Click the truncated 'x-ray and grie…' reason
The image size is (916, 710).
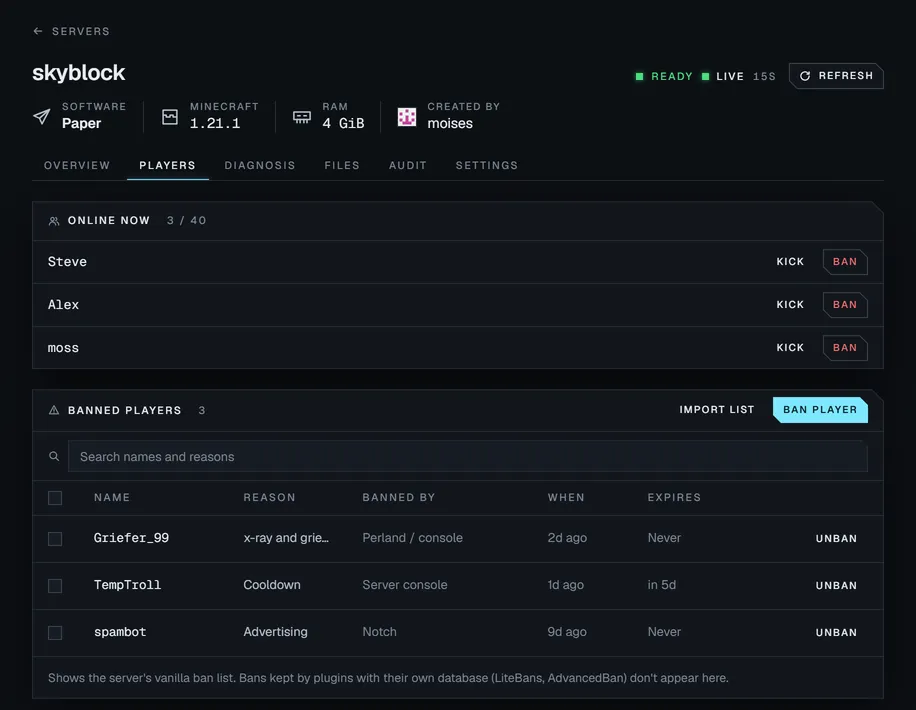coord(286,538)
